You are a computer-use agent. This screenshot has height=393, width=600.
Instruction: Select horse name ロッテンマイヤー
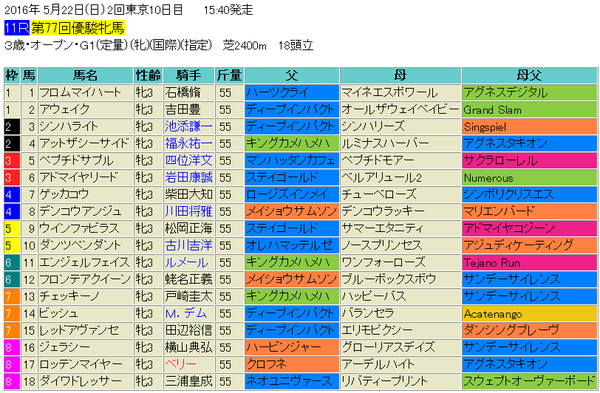pos(81,364)
